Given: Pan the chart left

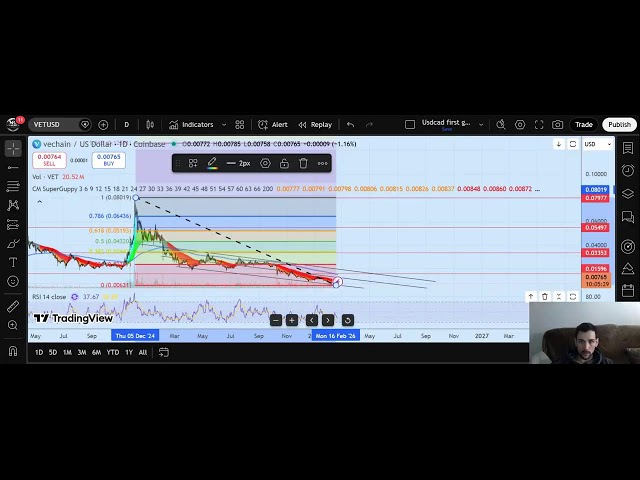Looking at the screenshot, I should (312, 320).
